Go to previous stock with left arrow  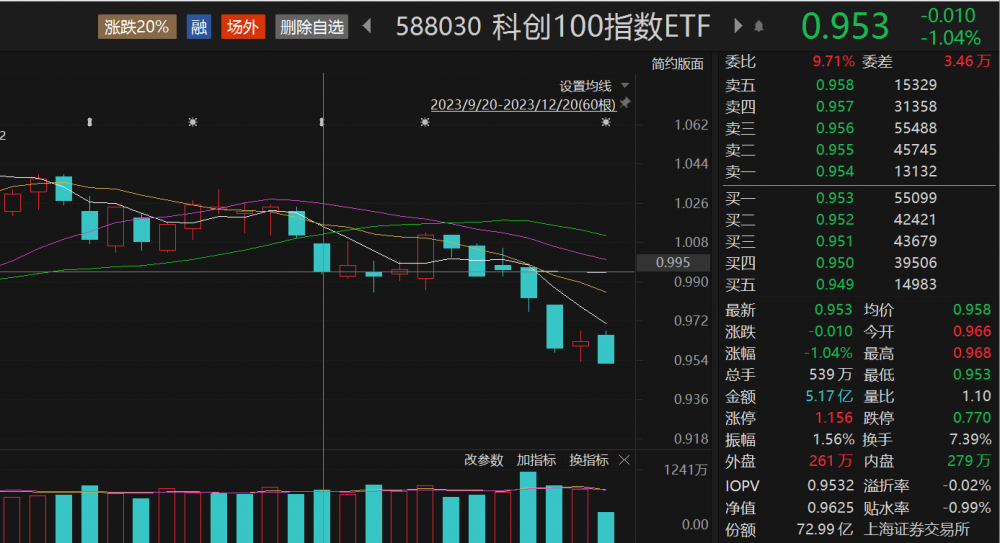pyautogui.click(x=367, y=26)
